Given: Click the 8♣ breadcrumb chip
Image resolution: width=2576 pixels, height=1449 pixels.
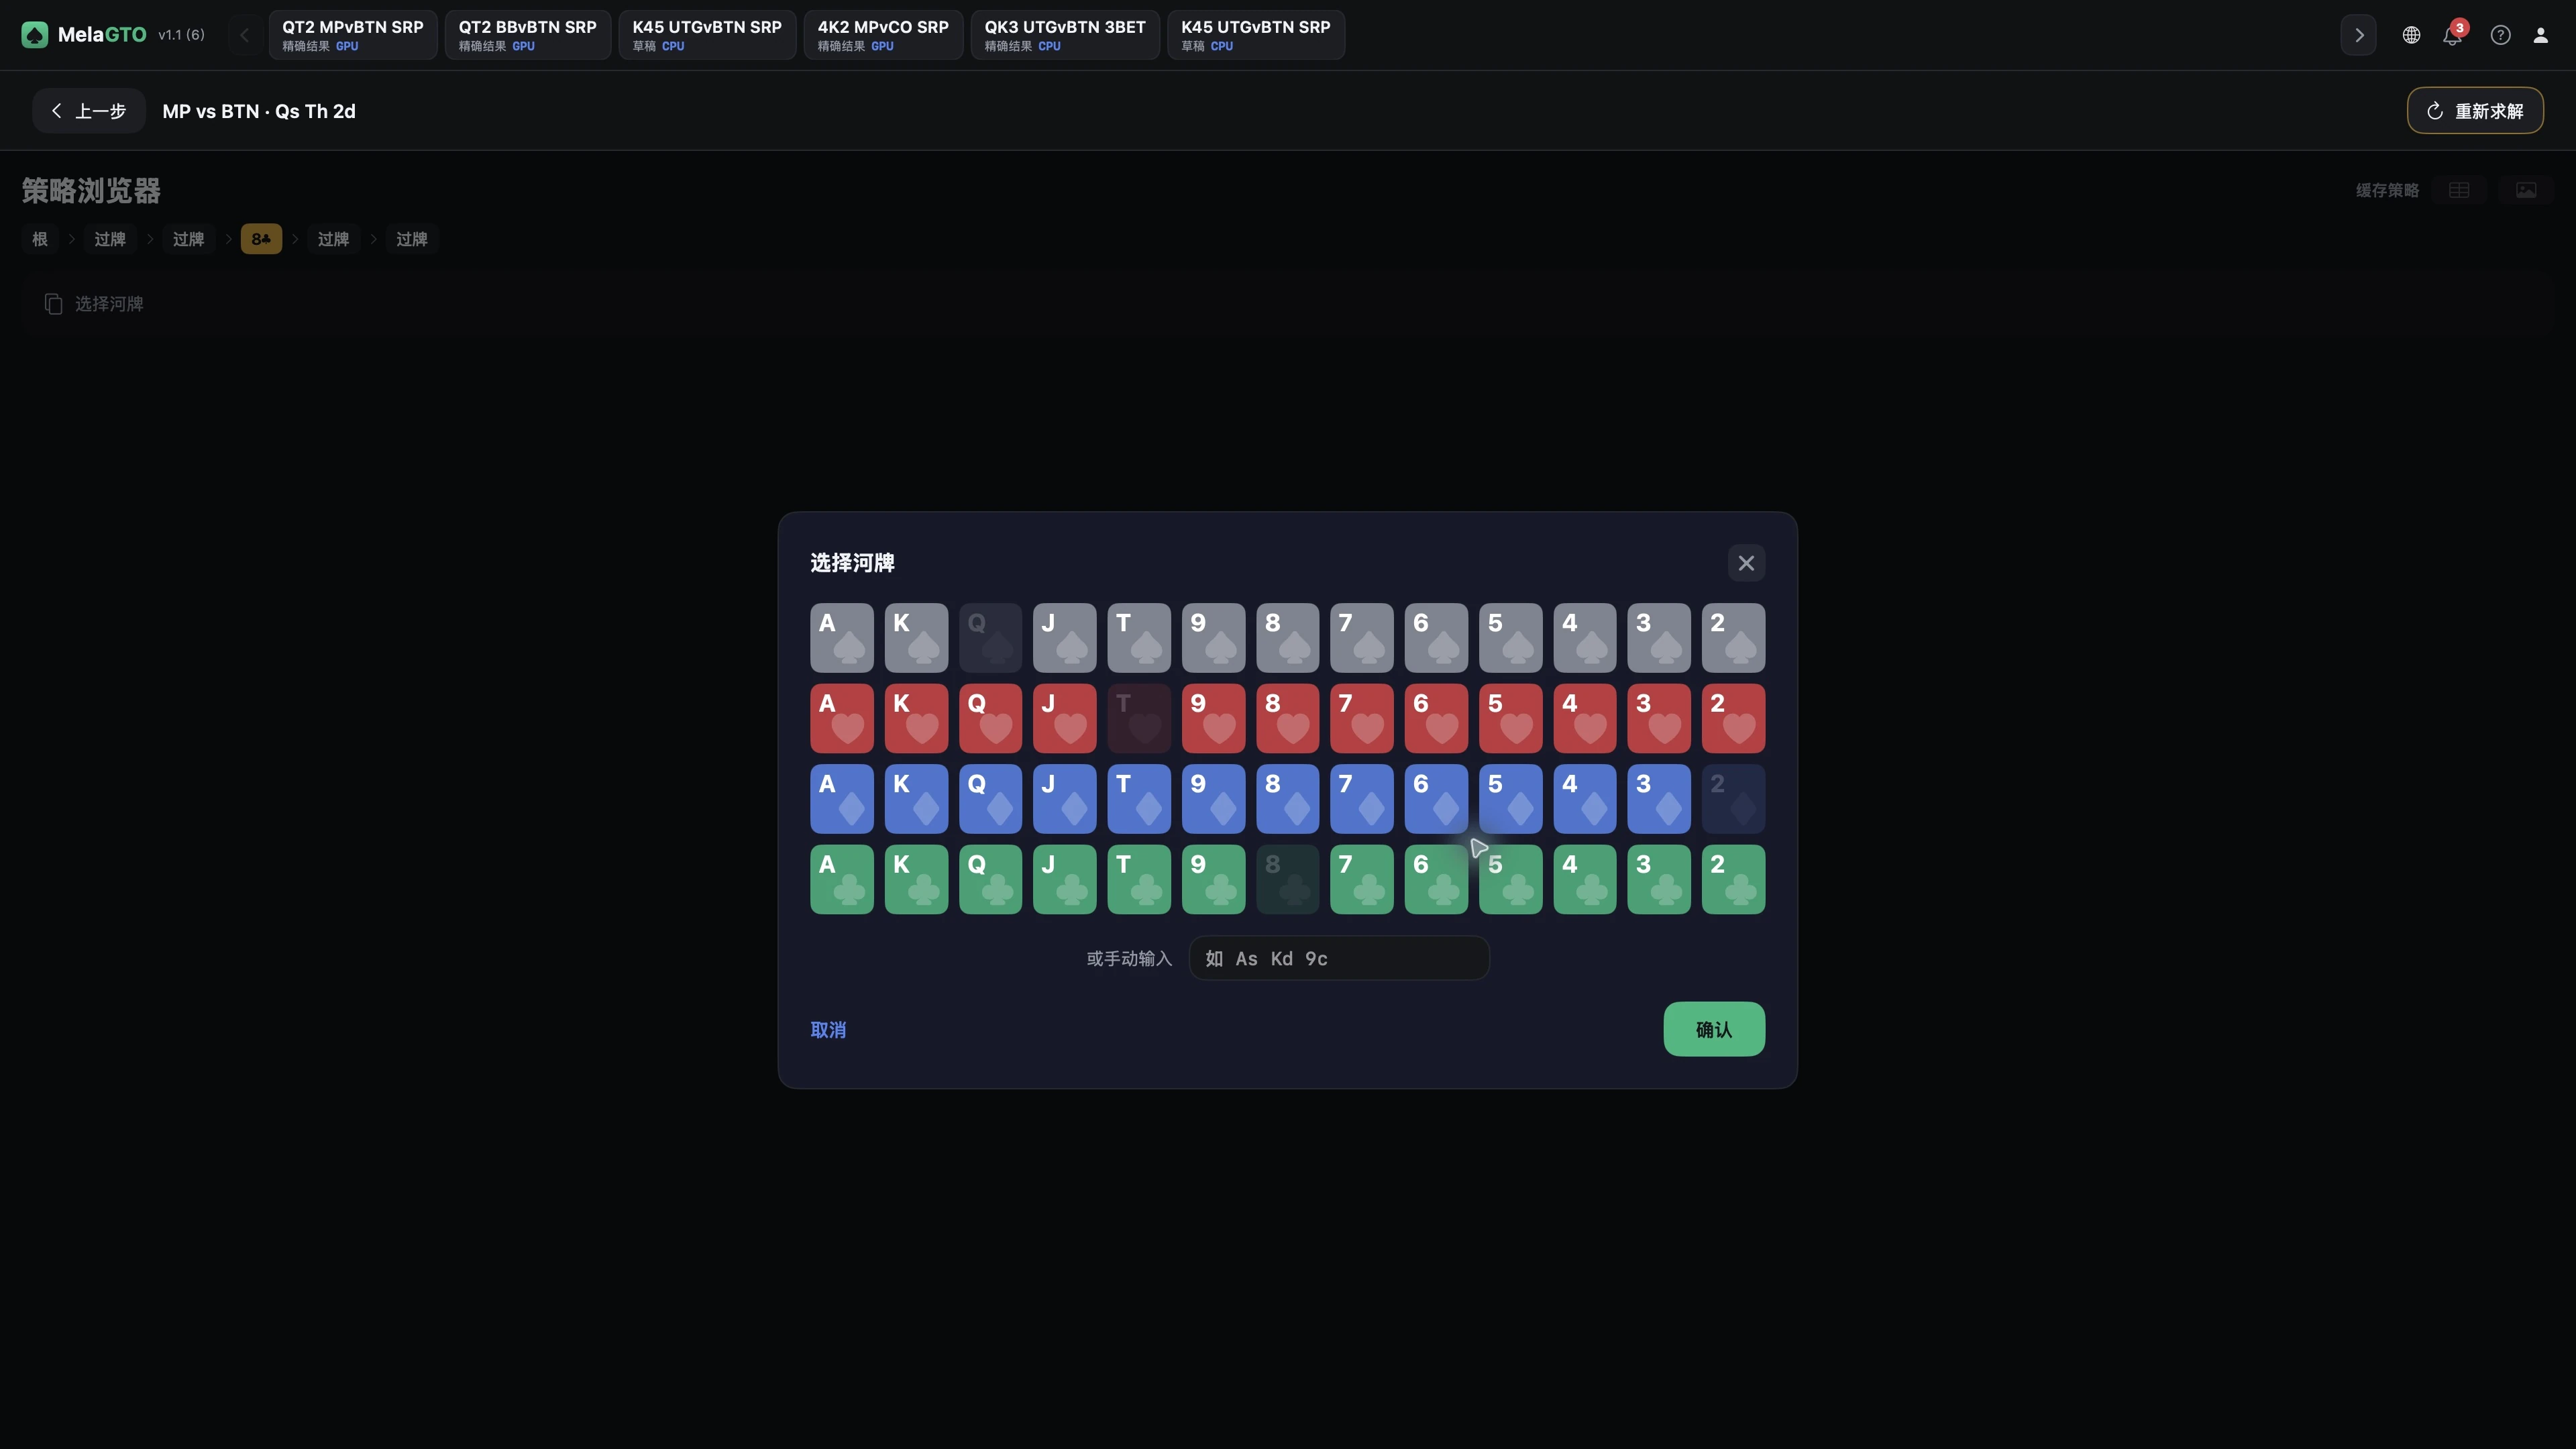Looking at the screenshot, I should [x=261, y=239].
